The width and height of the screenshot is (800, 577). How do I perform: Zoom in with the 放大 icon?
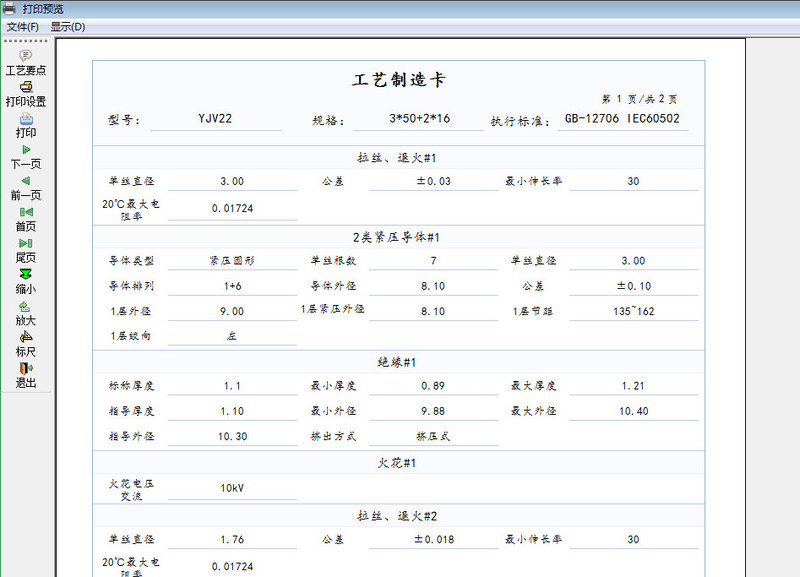(25, 307)
